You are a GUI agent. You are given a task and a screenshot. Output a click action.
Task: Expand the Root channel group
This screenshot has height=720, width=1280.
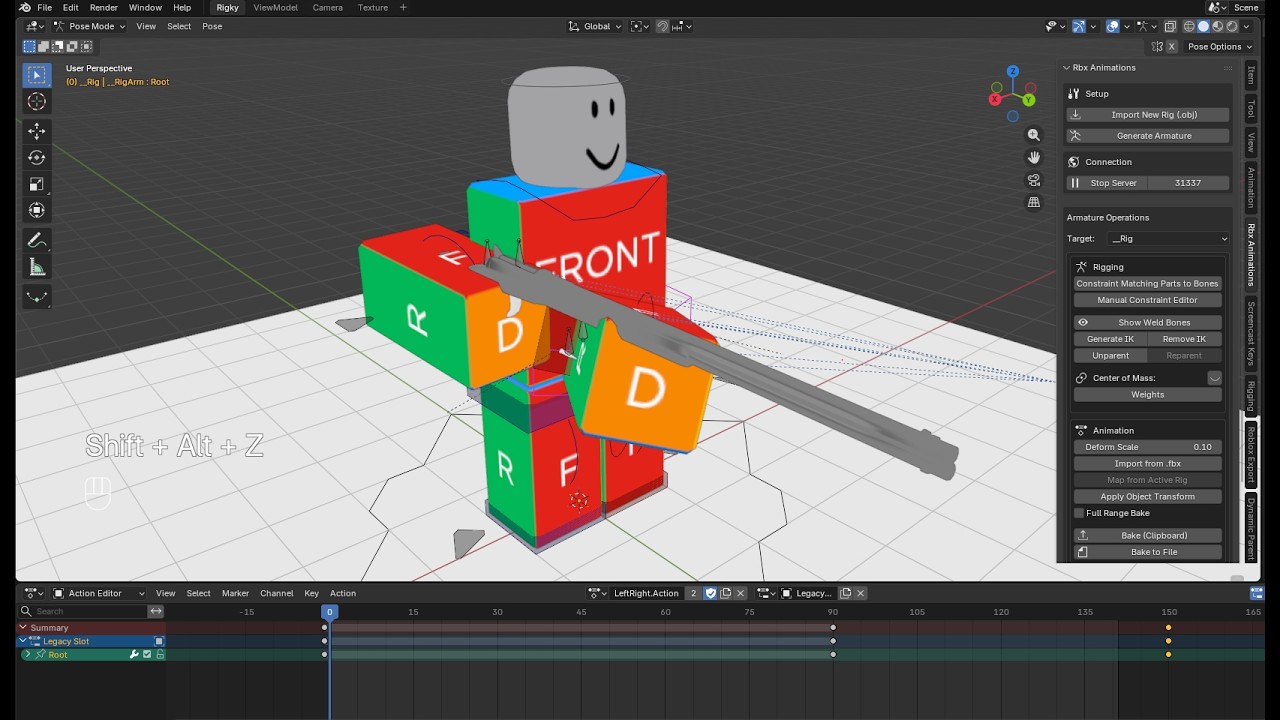coord(28,655)
